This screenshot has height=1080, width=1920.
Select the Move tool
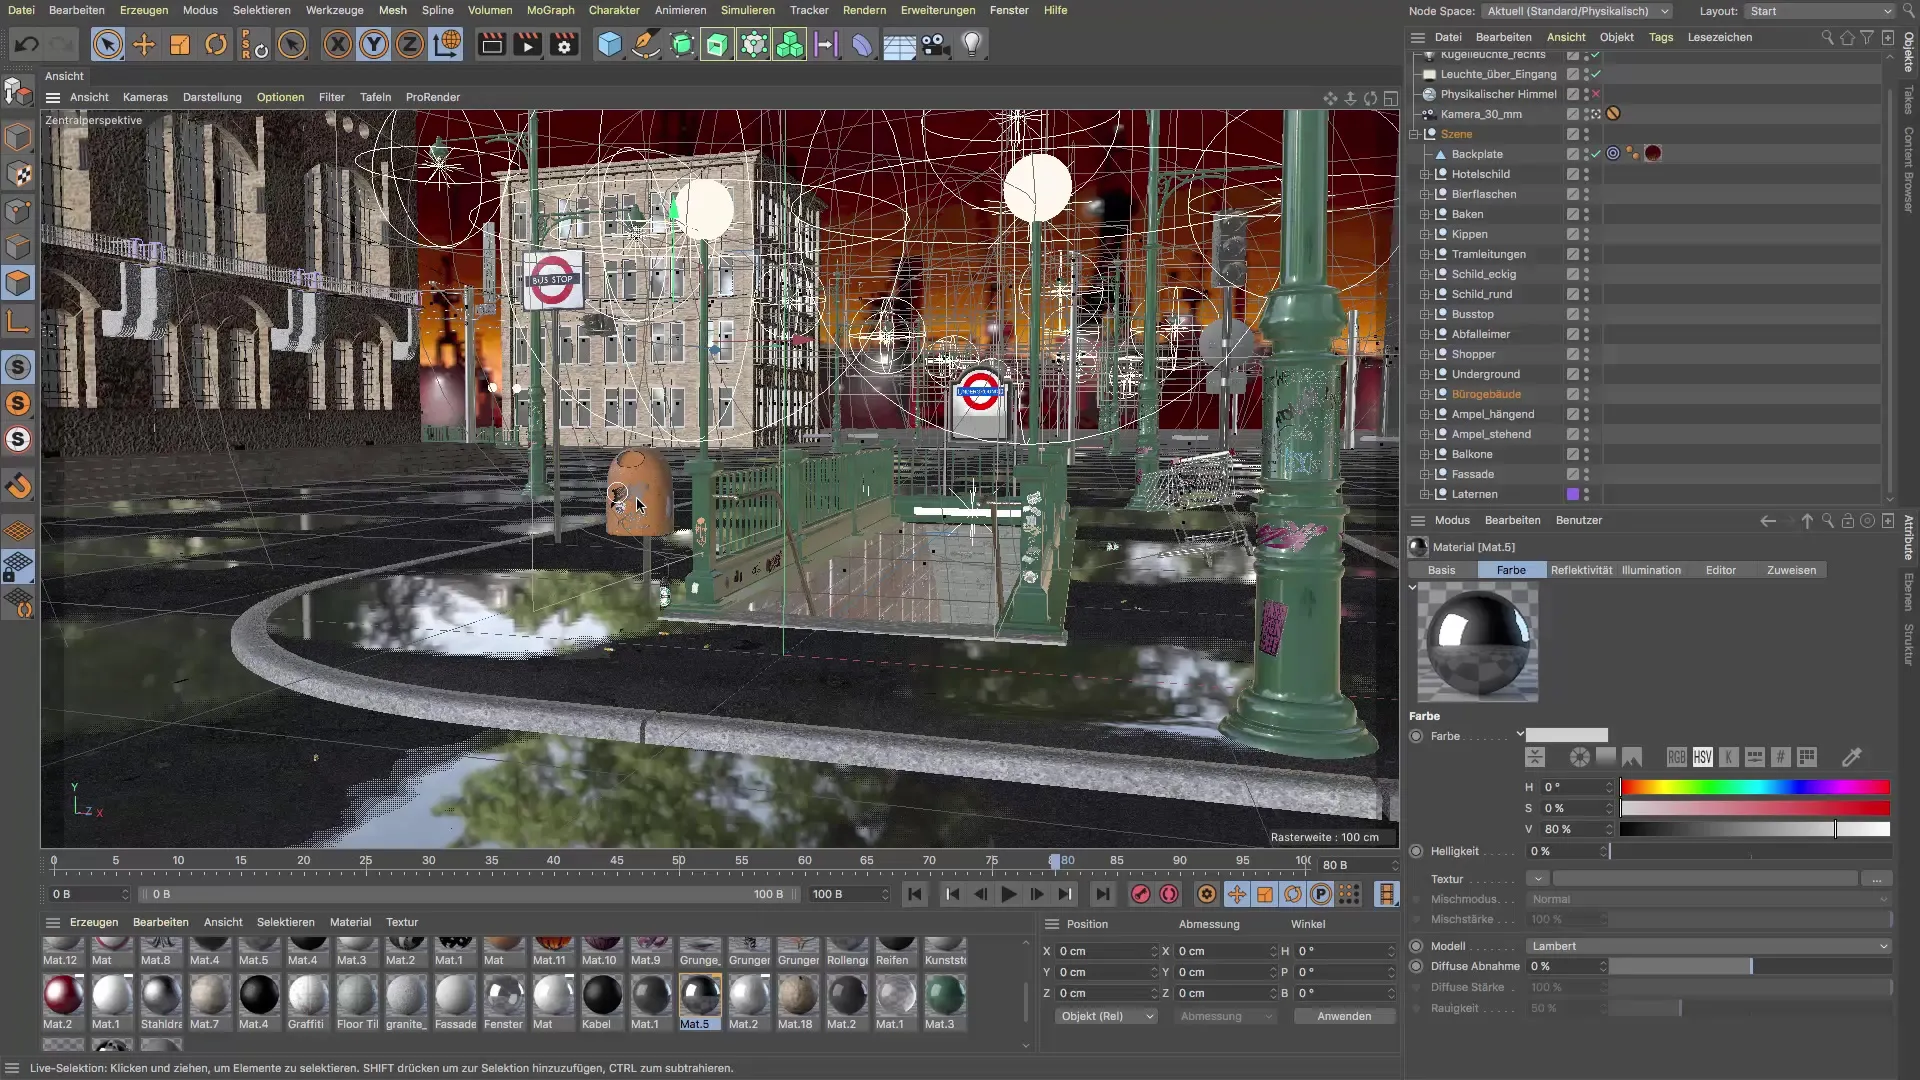click(x=144, y=45)
